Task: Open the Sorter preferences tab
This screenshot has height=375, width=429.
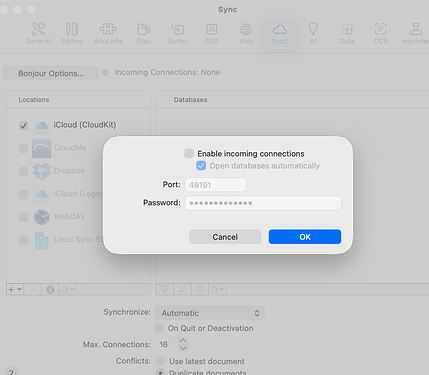Action: click(177, 34)
